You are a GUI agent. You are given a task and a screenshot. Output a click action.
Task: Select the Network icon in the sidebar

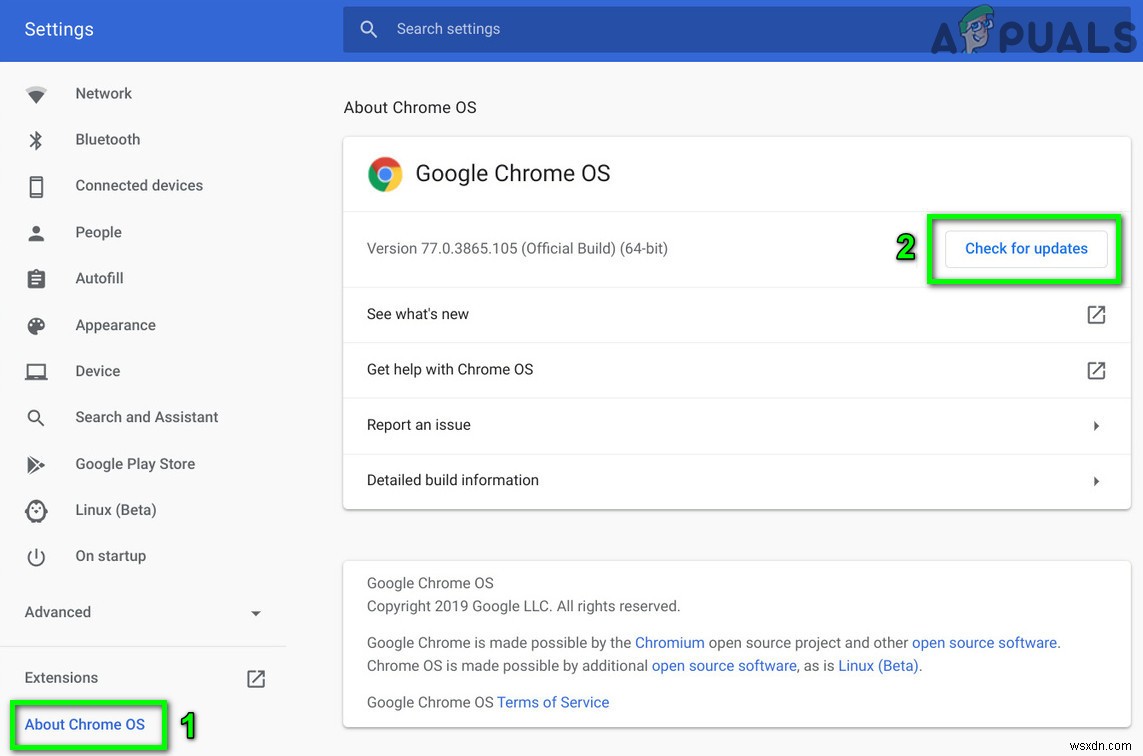pyautogui.click(x=36, y=93)
